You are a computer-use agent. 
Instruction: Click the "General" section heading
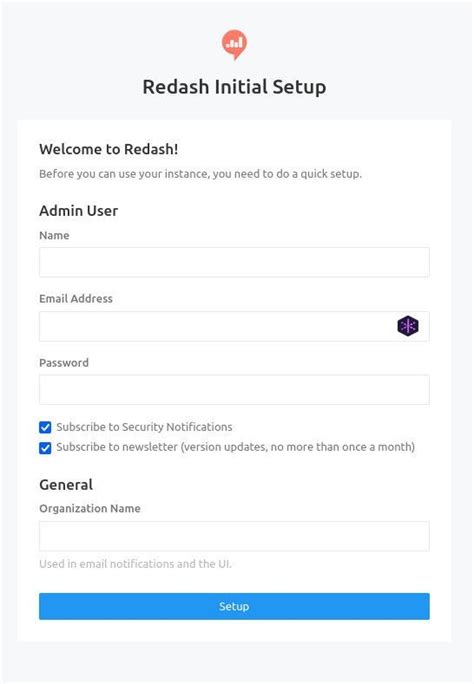[x=66, y=485]
